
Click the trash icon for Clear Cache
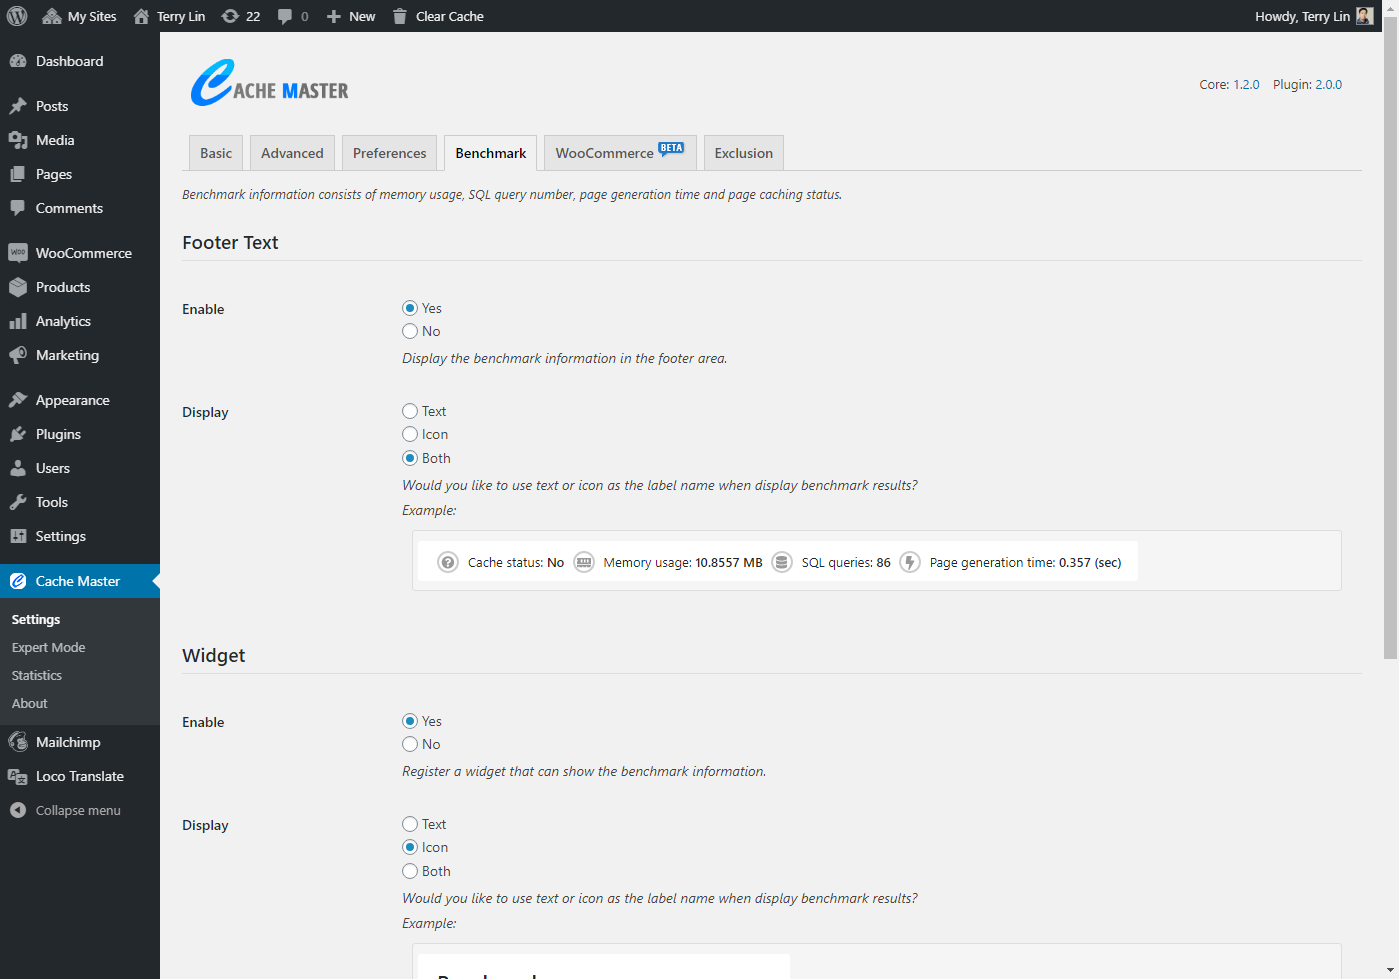(400, 16)
